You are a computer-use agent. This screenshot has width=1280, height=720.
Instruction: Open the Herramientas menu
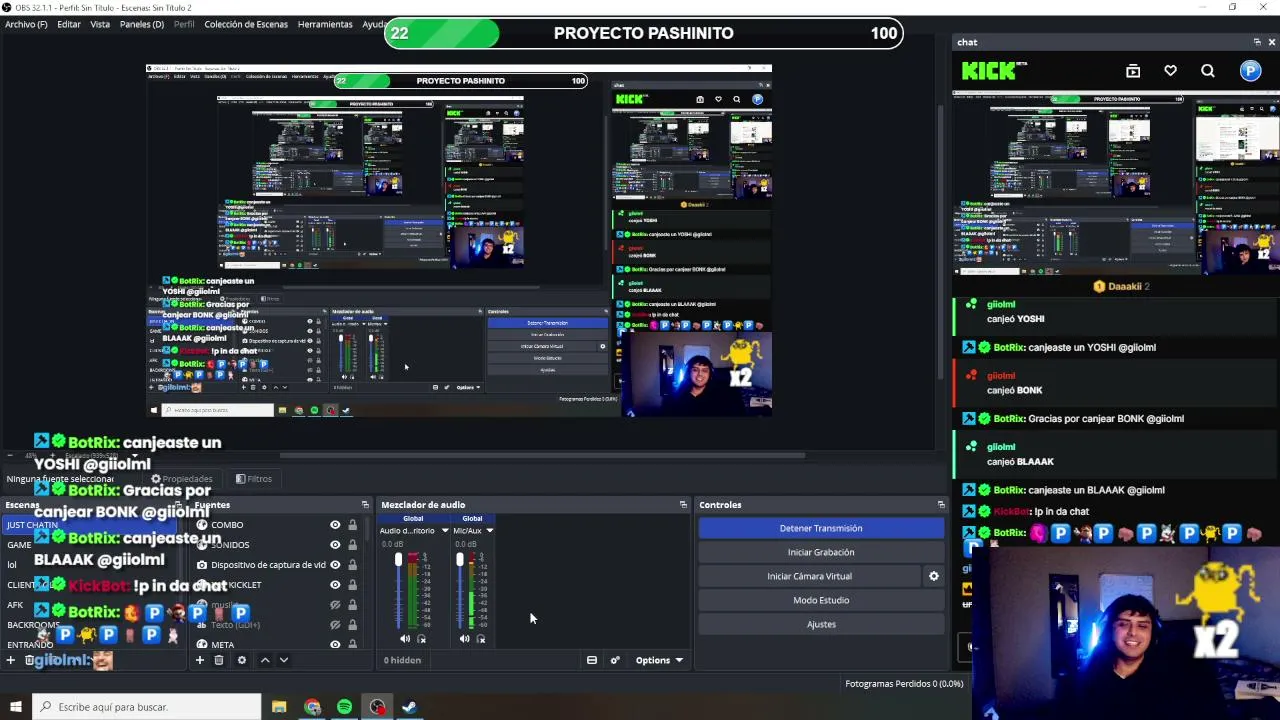tap(325, 24)
